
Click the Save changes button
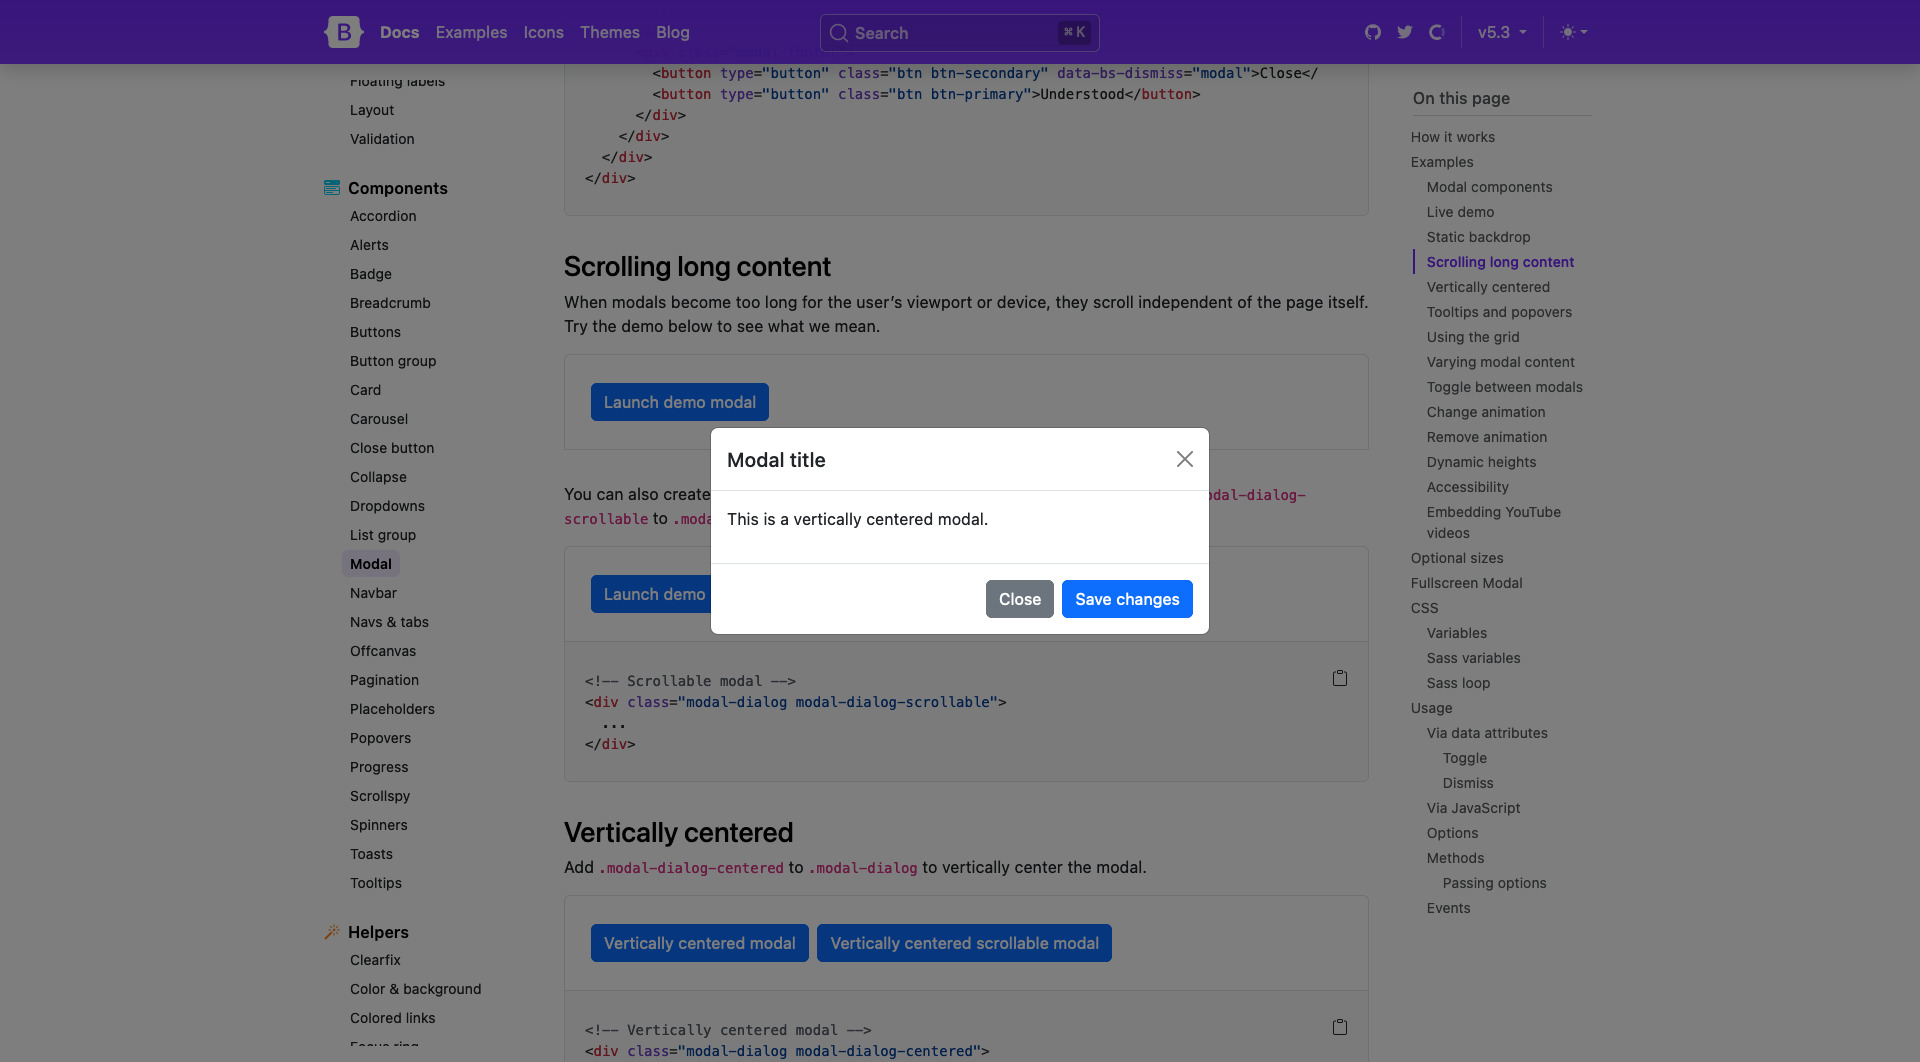pos(1127,598)
